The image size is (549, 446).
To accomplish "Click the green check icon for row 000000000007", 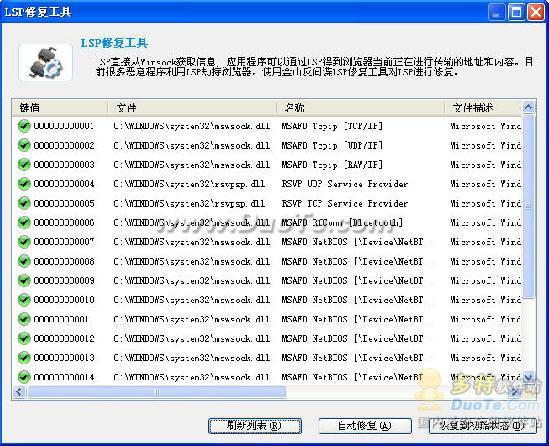I will [24, 242].
